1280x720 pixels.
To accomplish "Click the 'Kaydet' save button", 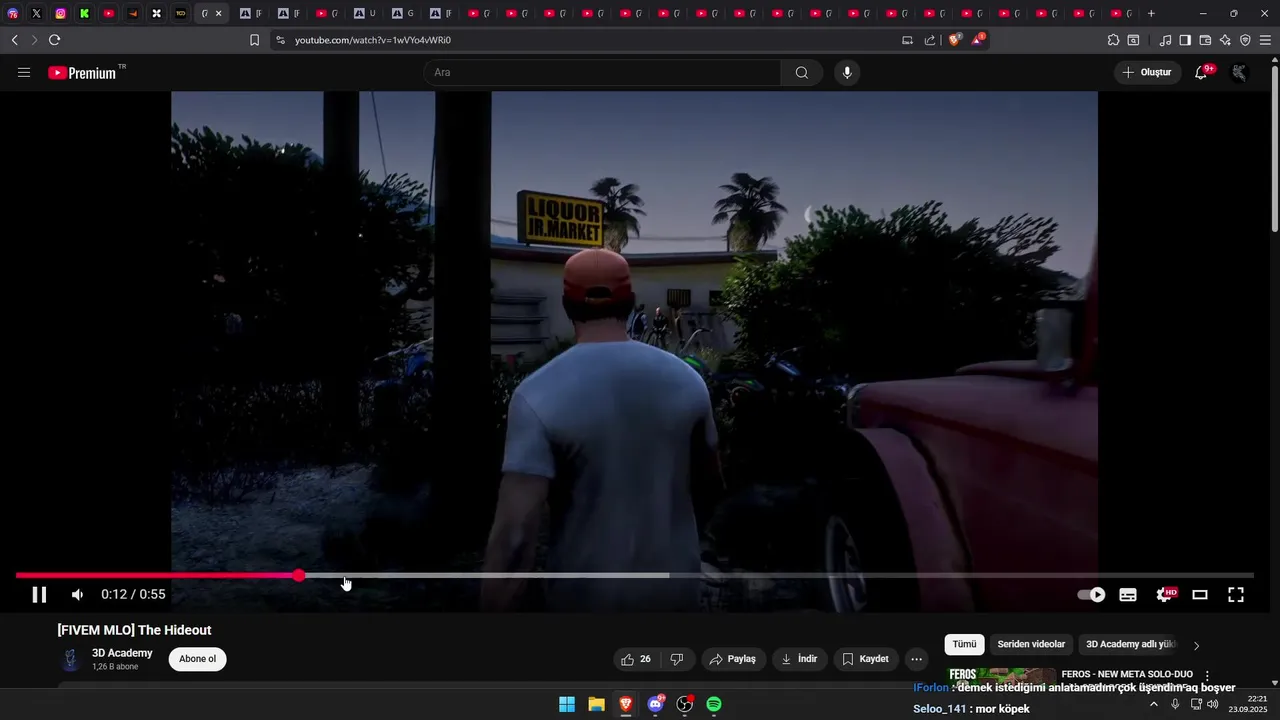I will pos(866,659).
